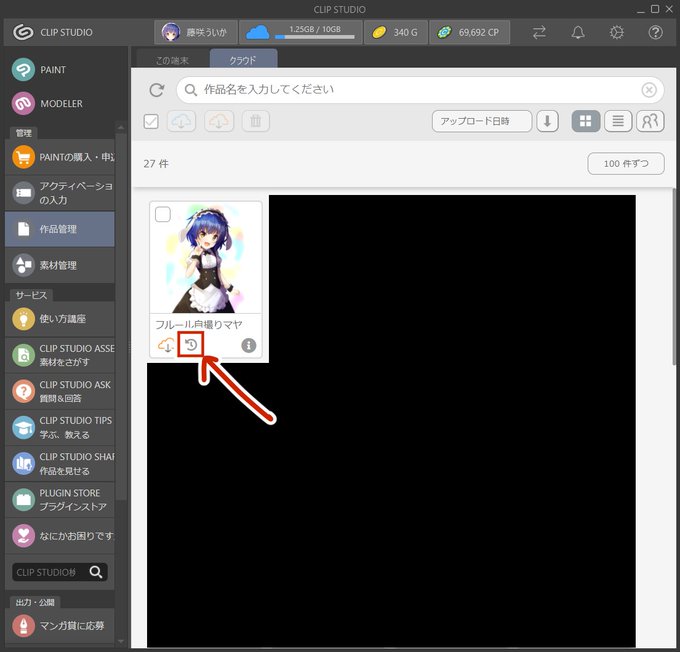
Task: Click the orange cloud download toolbar button
Action: pyautogui.click(x=219, y=121)
